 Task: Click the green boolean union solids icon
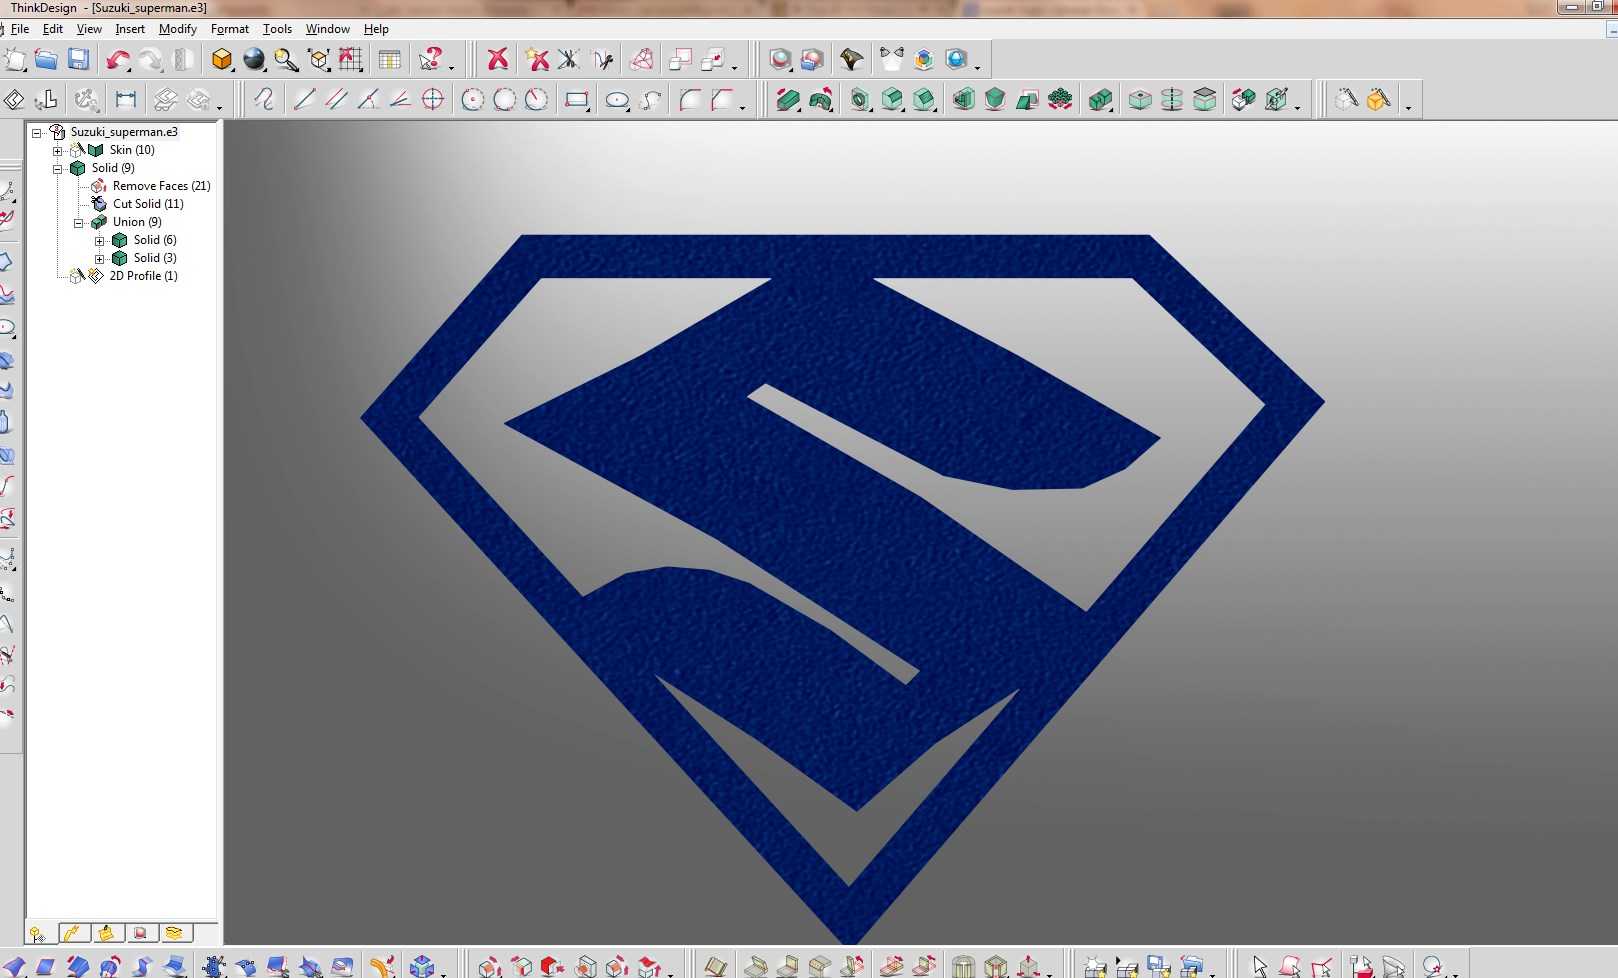1100,99
